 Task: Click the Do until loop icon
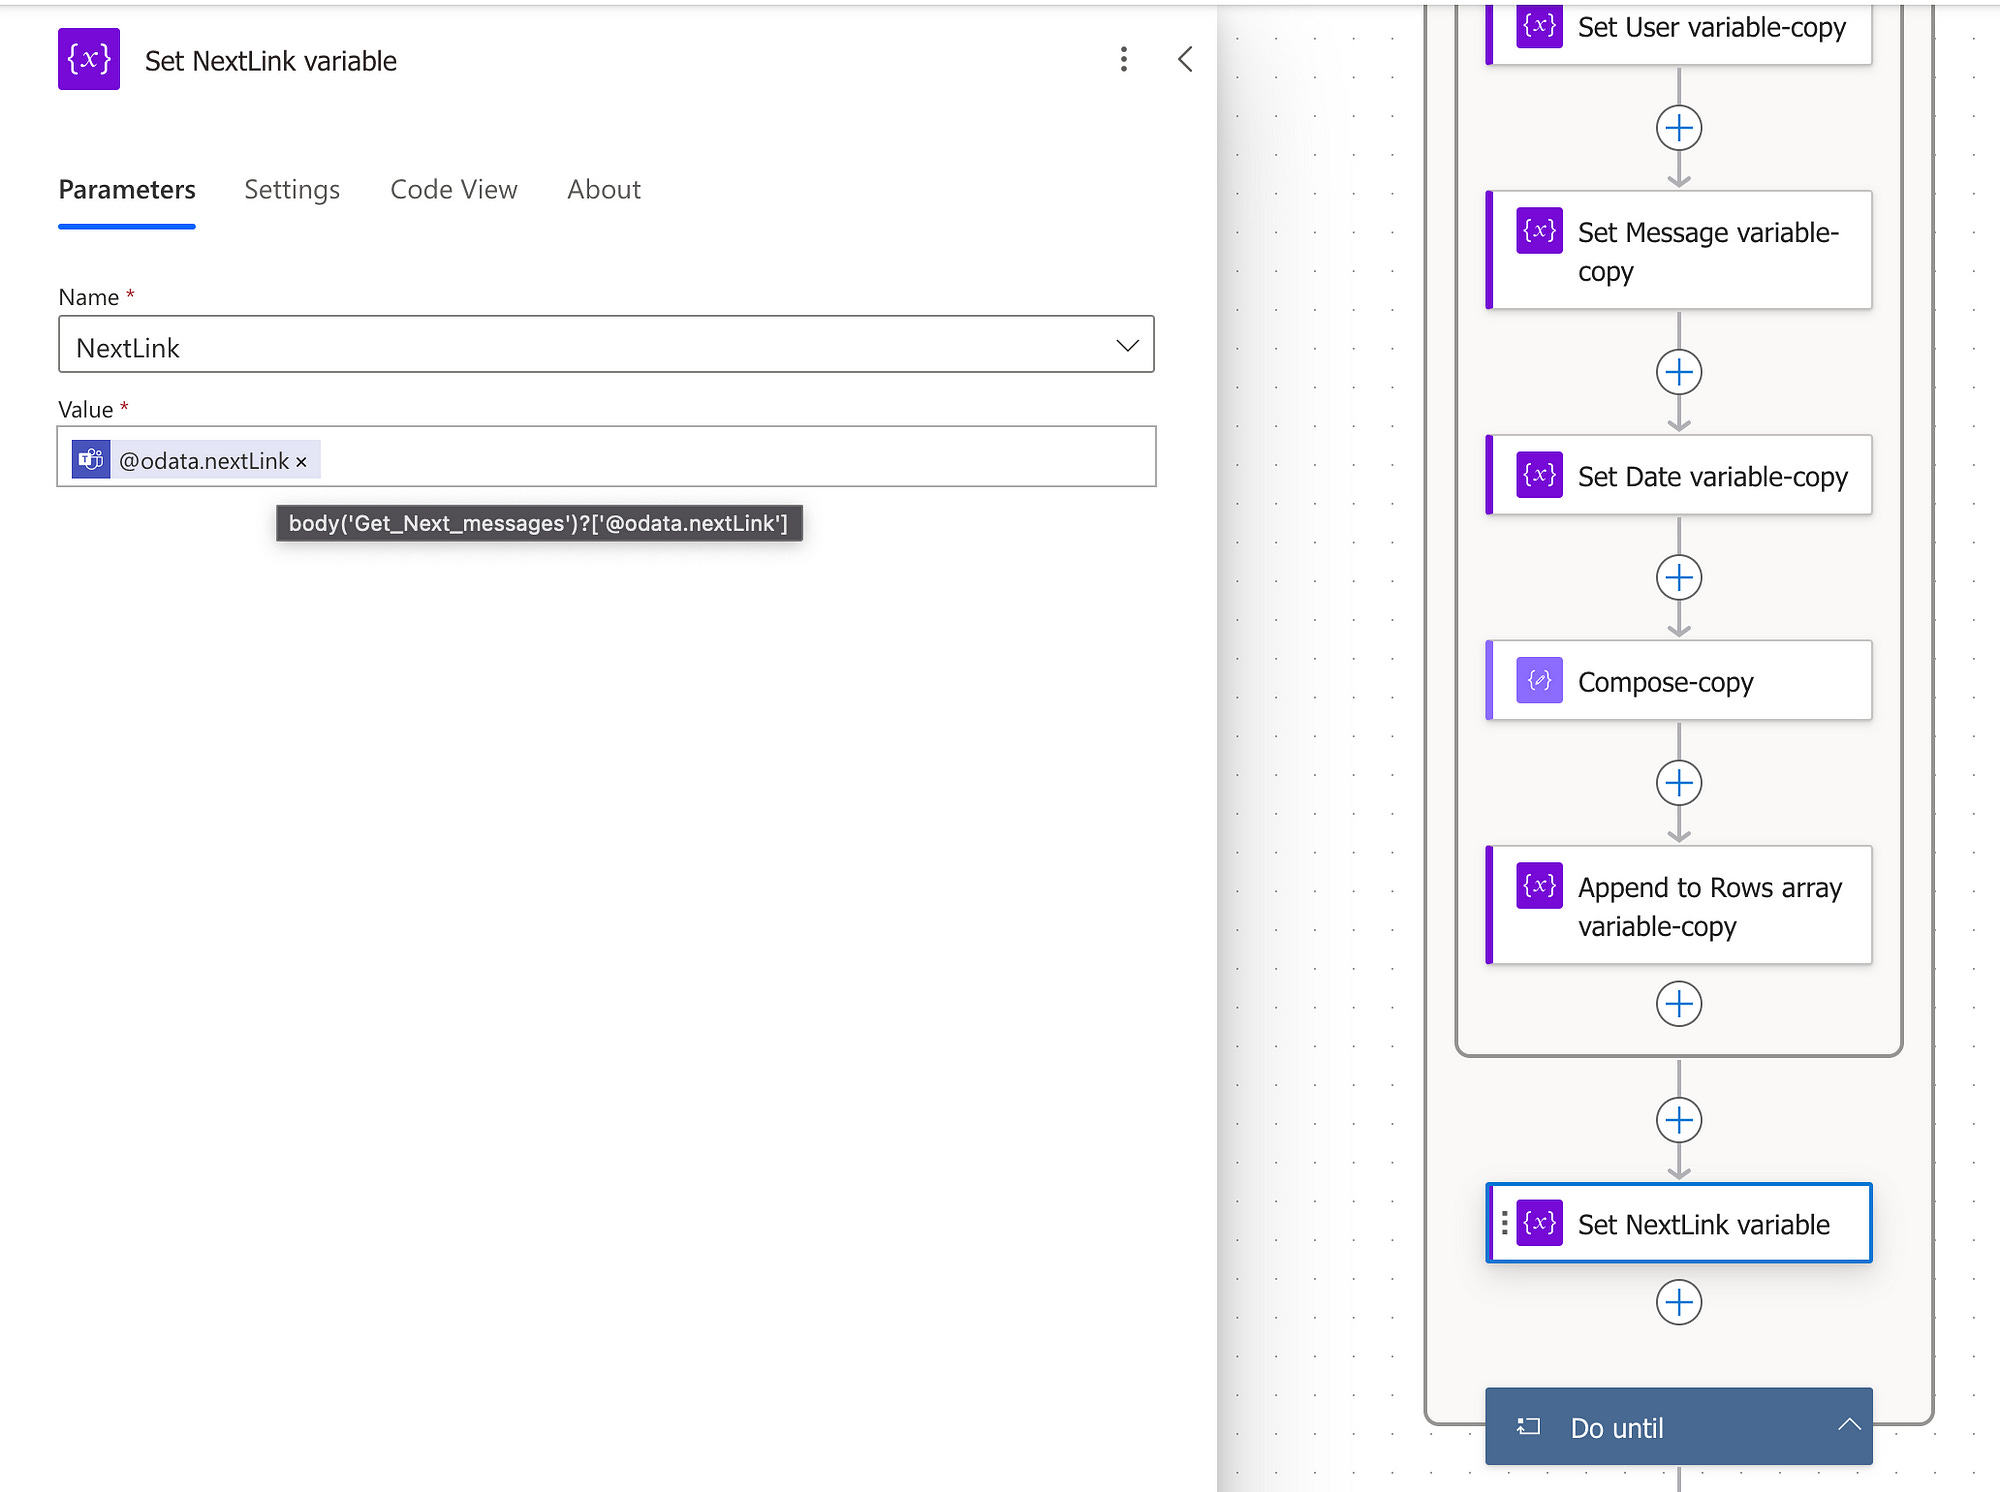pos(1528,1427)
